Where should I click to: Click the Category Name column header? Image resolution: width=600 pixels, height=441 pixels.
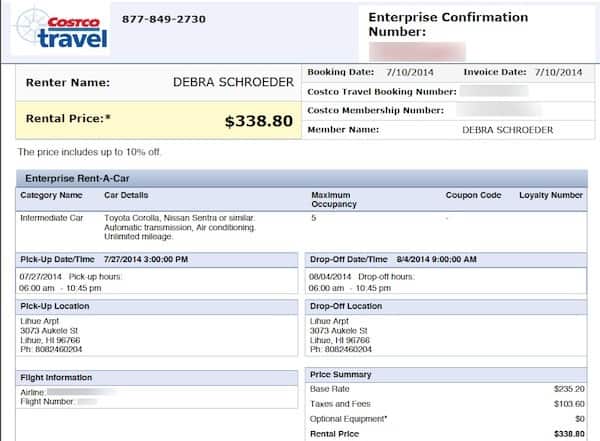click(51, 195)
